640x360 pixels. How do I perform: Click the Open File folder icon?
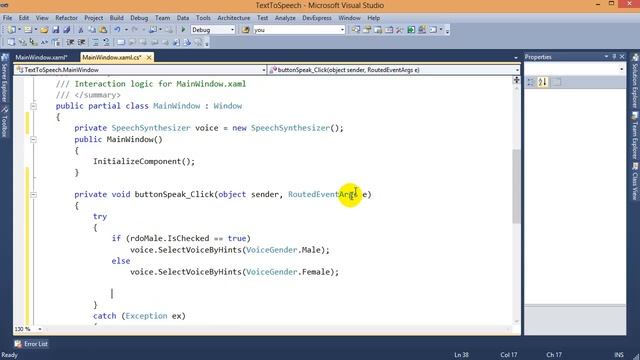pos(44,30)
